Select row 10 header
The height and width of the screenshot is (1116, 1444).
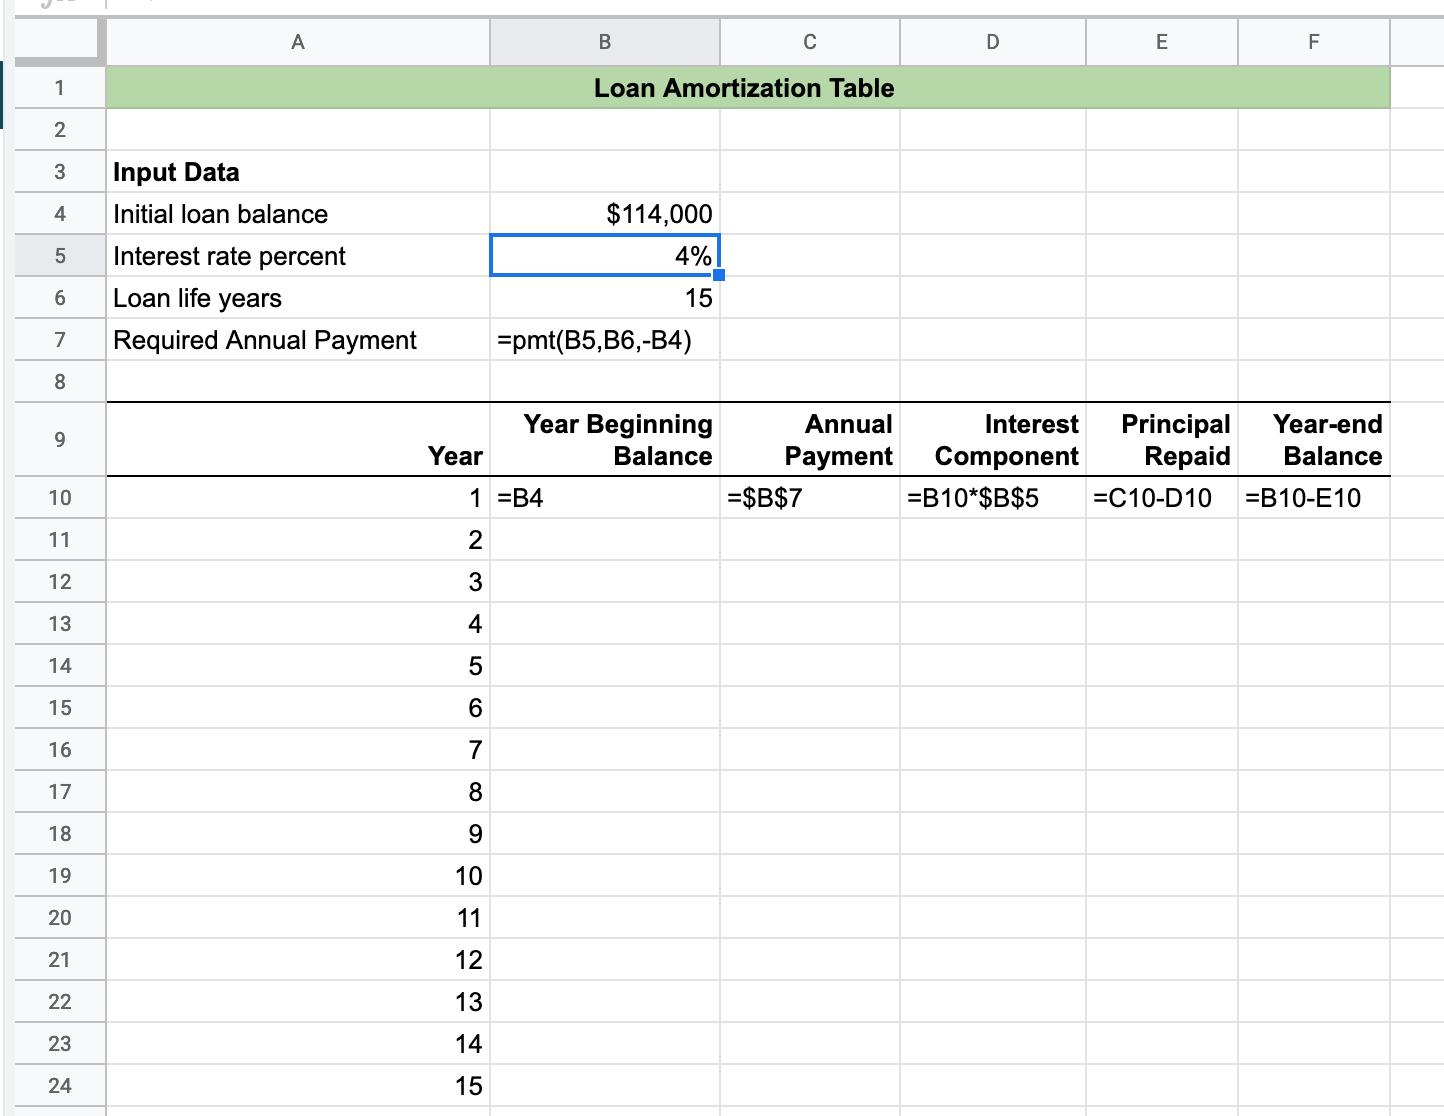(60, 498)
